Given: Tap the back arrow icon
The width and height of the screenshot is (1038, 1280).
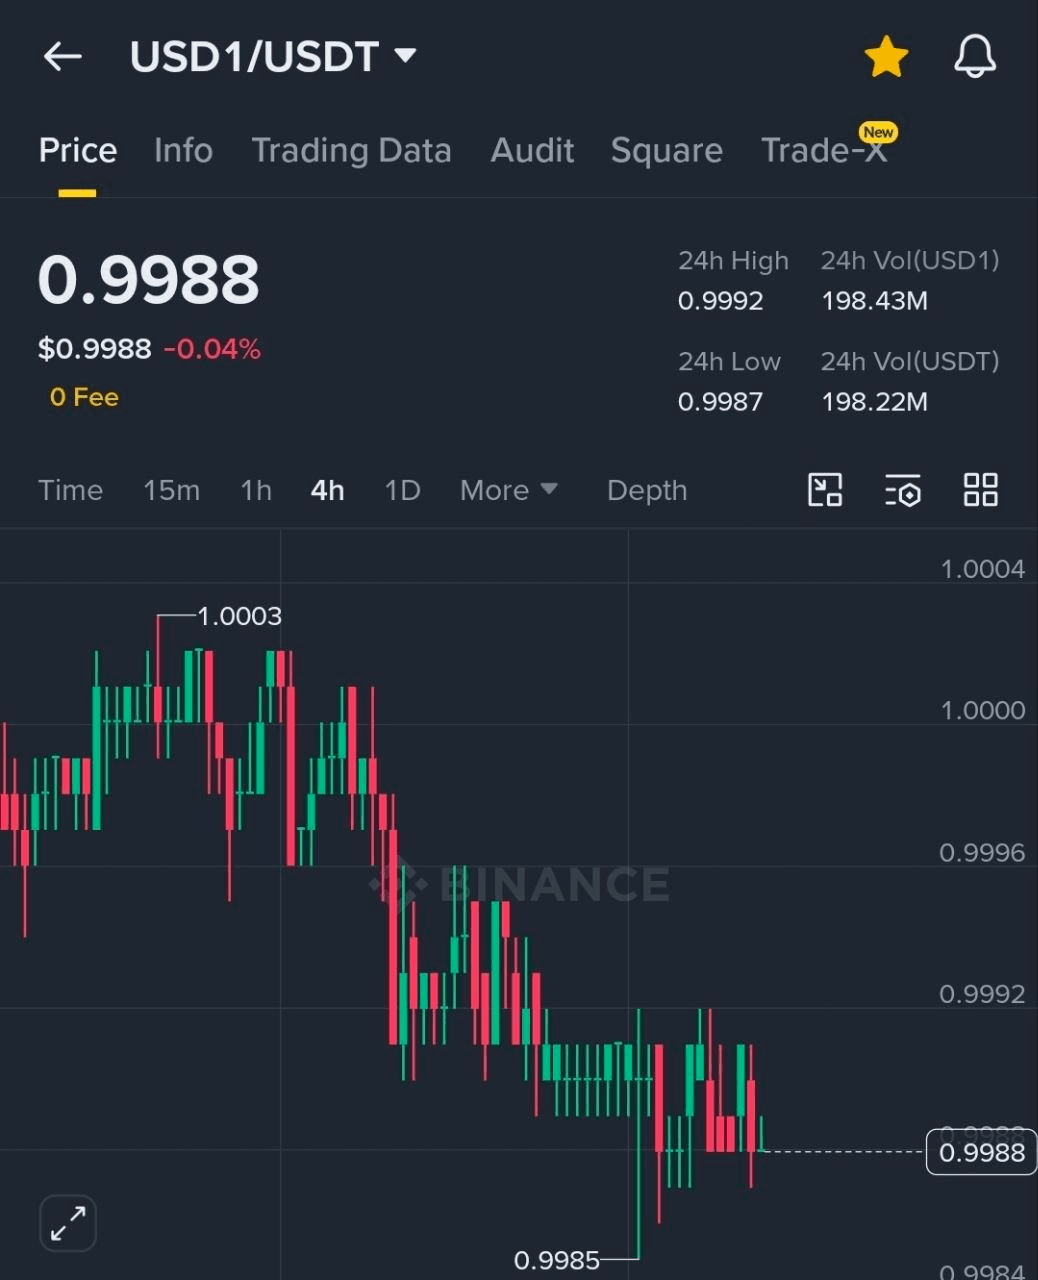Looking at the screenshot, I should click(x=62, y=57).
